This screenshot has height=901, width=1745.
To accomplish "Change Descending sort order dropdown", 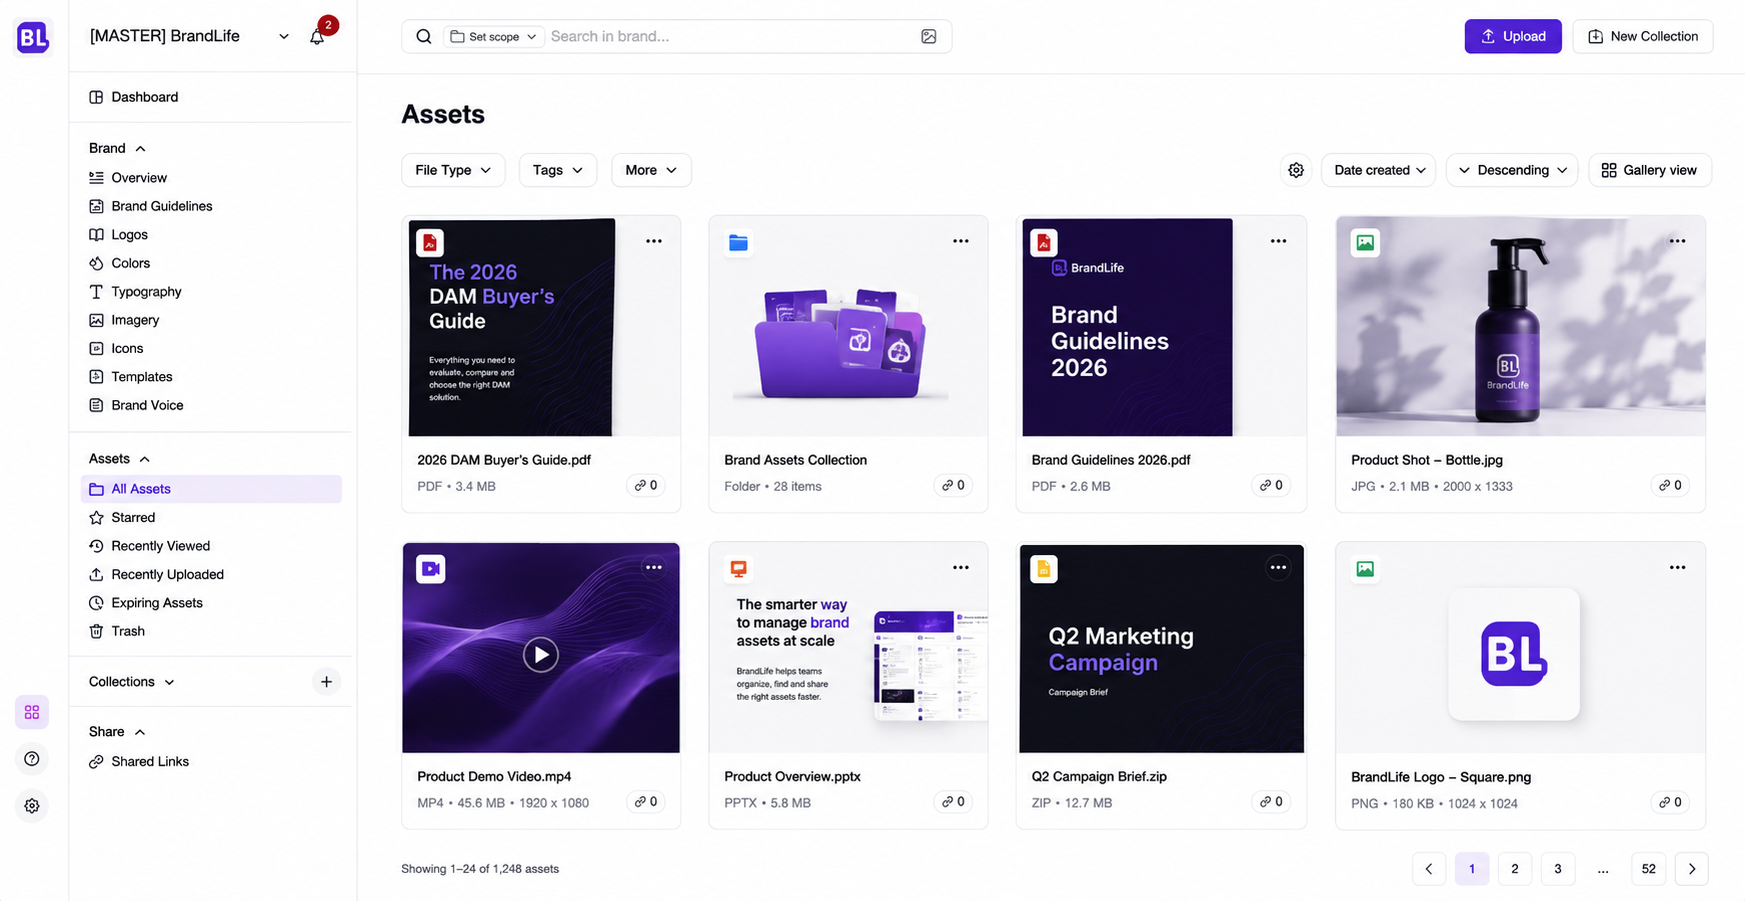I will (1512, 170).
